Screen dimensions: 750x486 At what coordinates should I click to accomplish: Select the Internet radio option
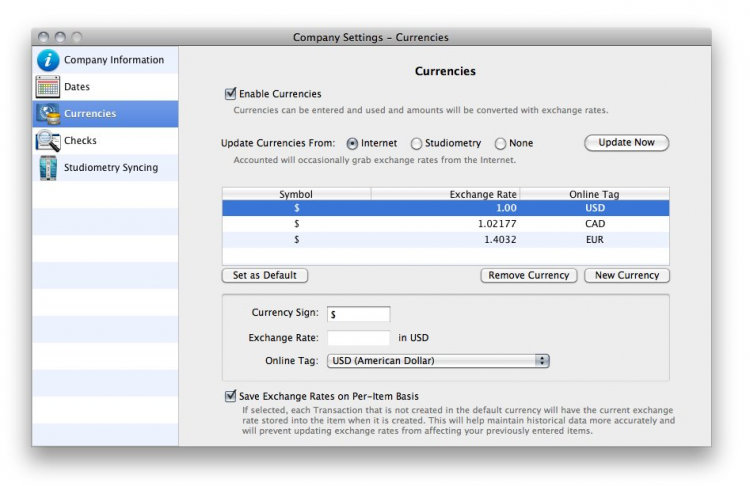click(352, 144)
